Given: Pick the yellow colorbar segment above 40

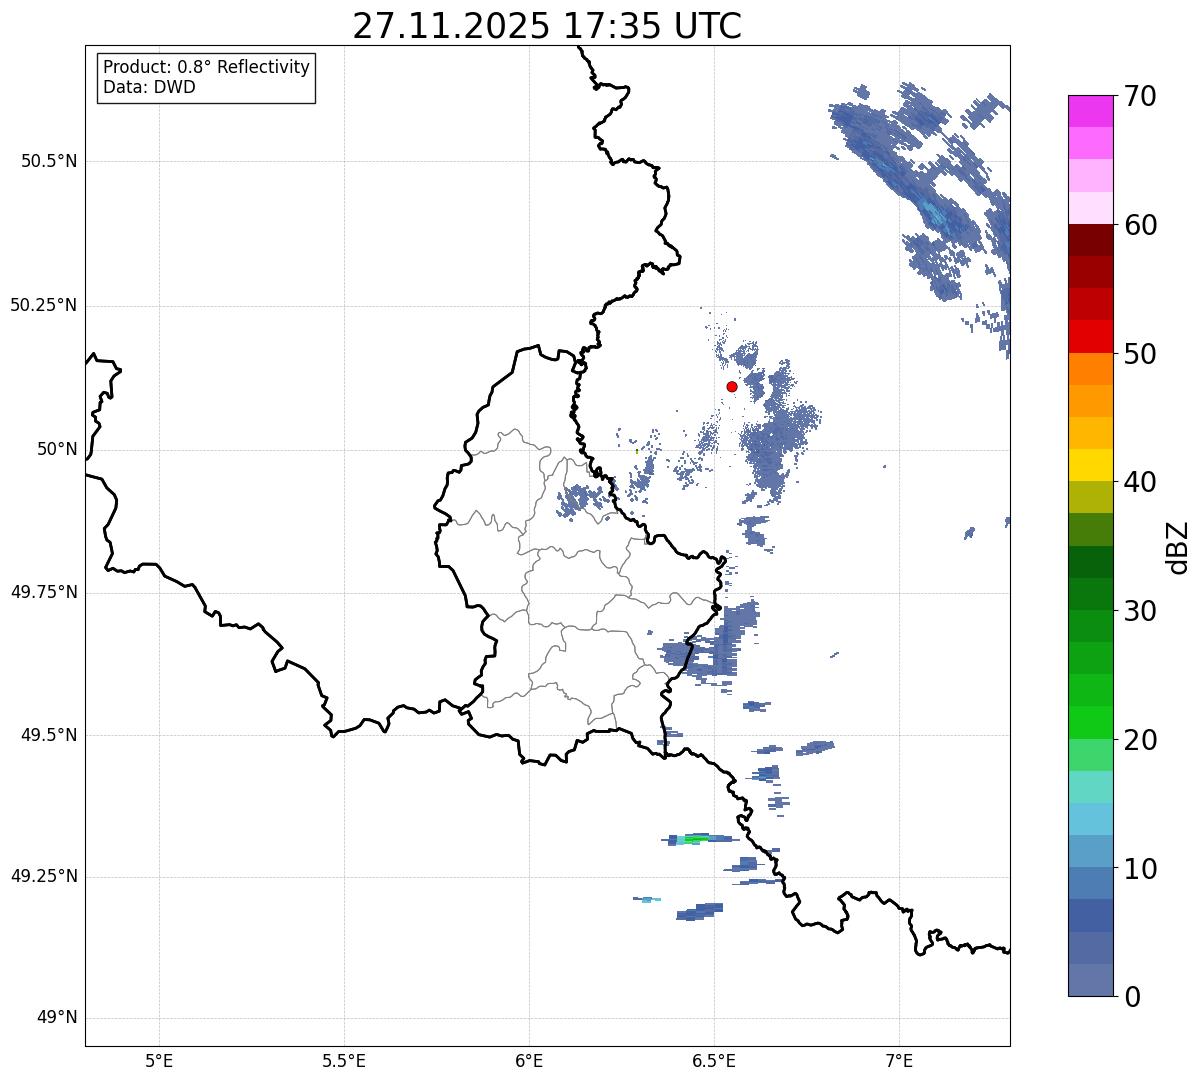Looking at the screenshot, I should click(1091, 465).
